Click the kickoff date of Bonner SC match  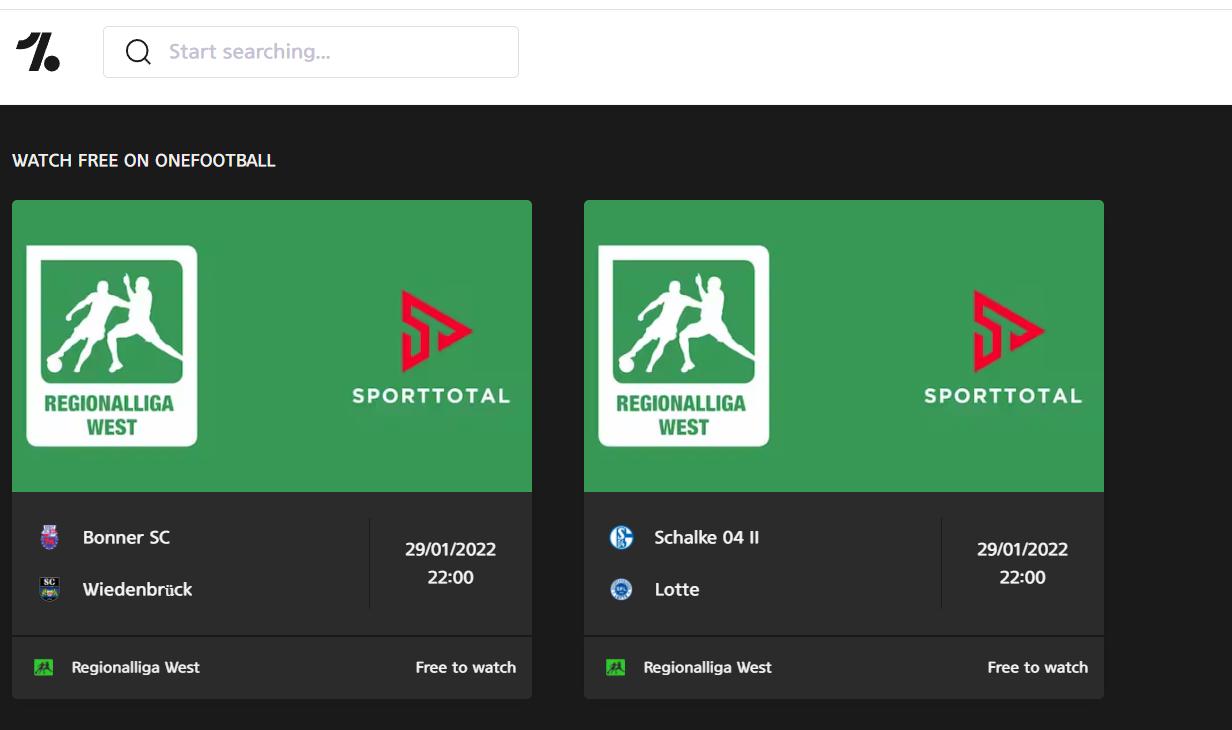pyautogui.click(x=450, y=549)
